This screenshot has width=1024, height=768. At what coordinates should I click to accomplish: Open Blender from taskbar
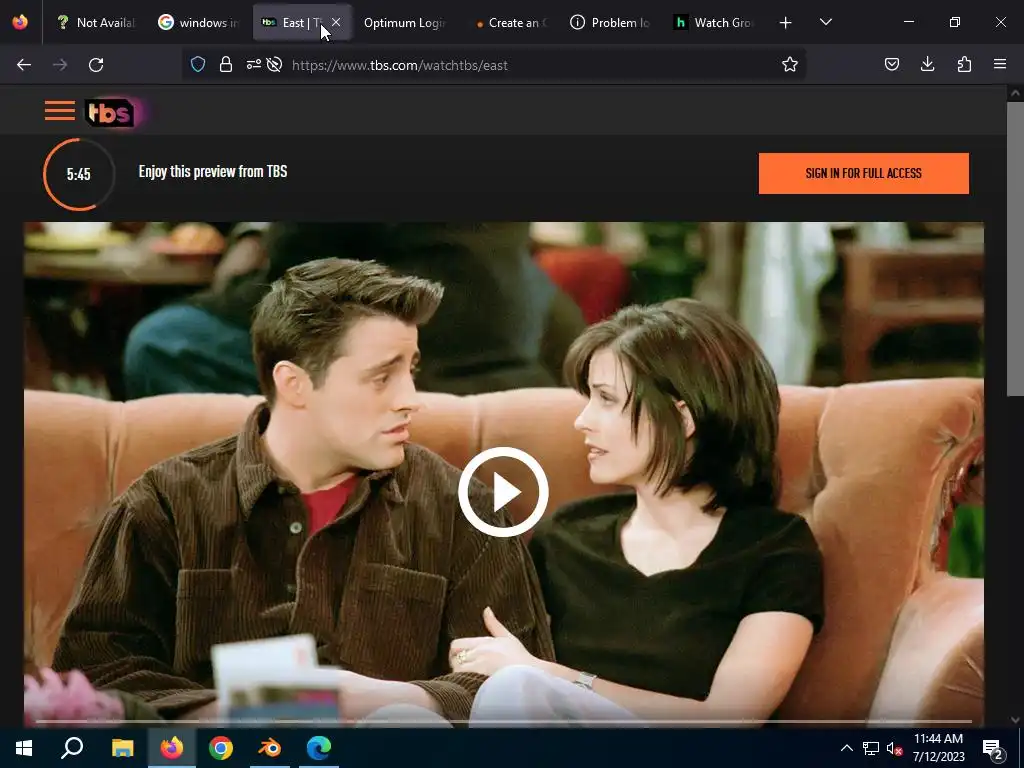point(270,748)
